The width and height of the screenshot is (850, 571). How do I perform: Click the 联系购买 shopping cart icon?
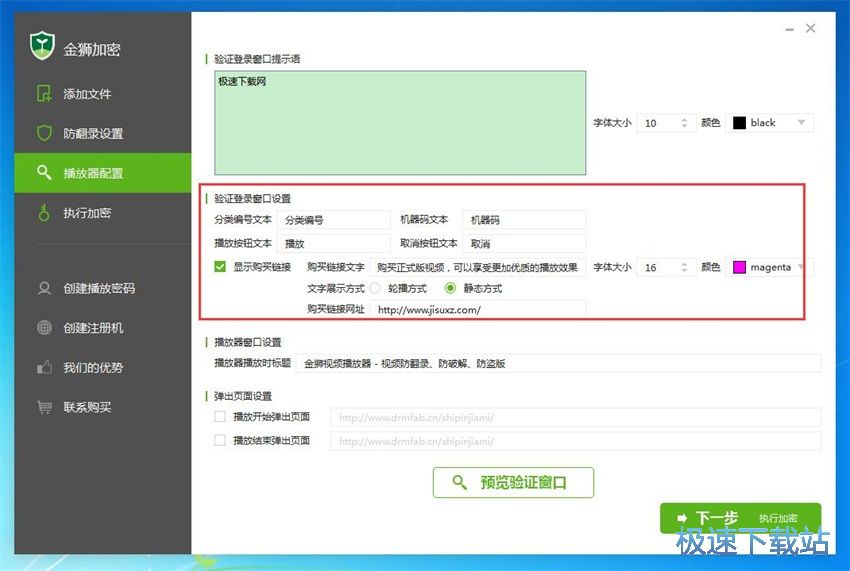(44, 407)
